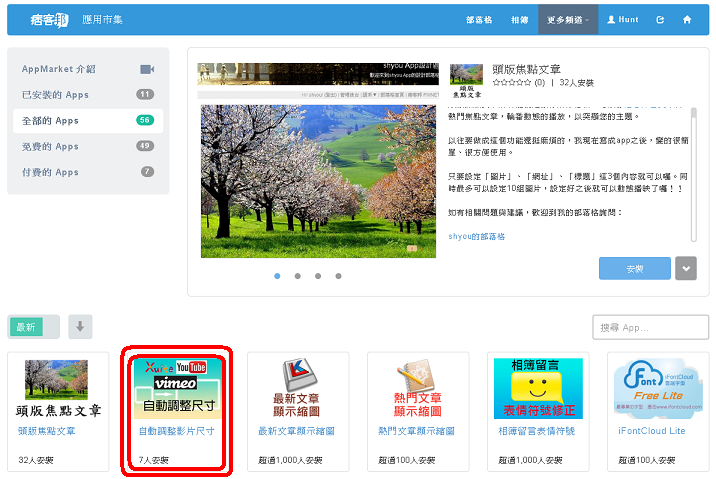This screenshot has height=479, width=716.
Task: Click the 最新文章顯示縮圖 app icon
Action: (x=297, y=389)
